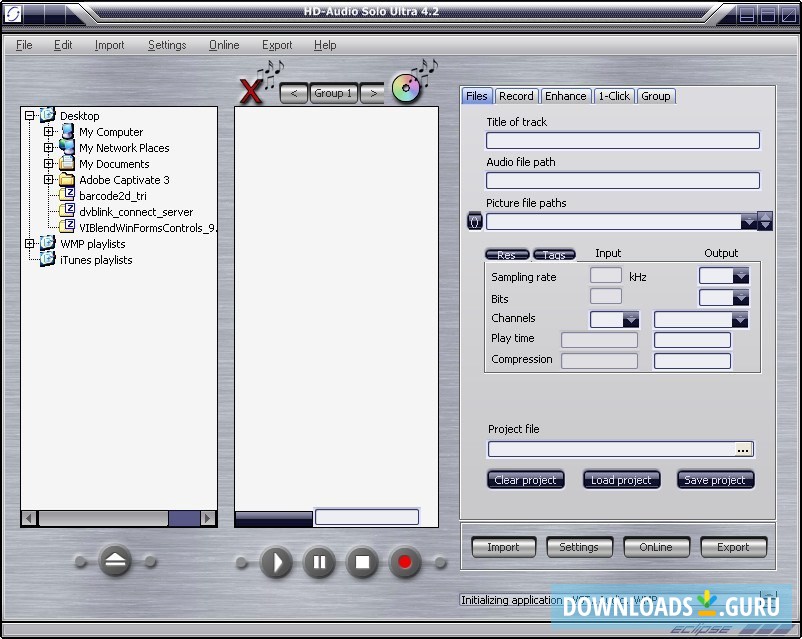
Task: Click the bottom Export button
Action: coord(733,547)
